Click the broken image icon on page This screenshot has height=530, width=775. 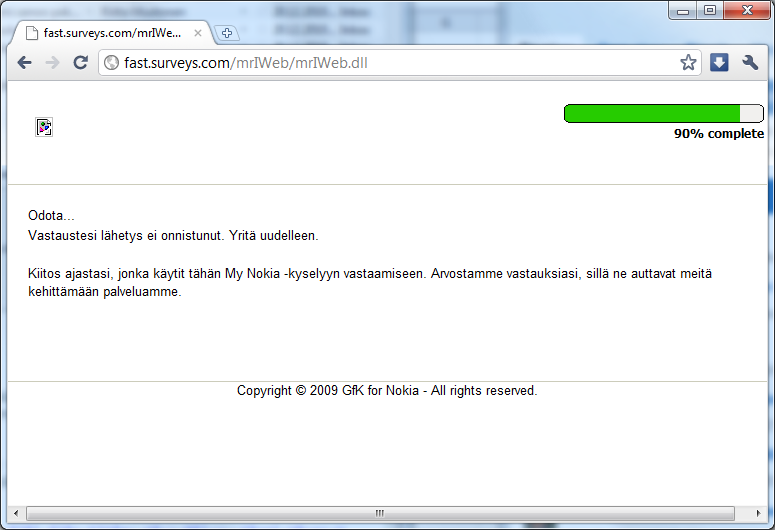[44, 127]
